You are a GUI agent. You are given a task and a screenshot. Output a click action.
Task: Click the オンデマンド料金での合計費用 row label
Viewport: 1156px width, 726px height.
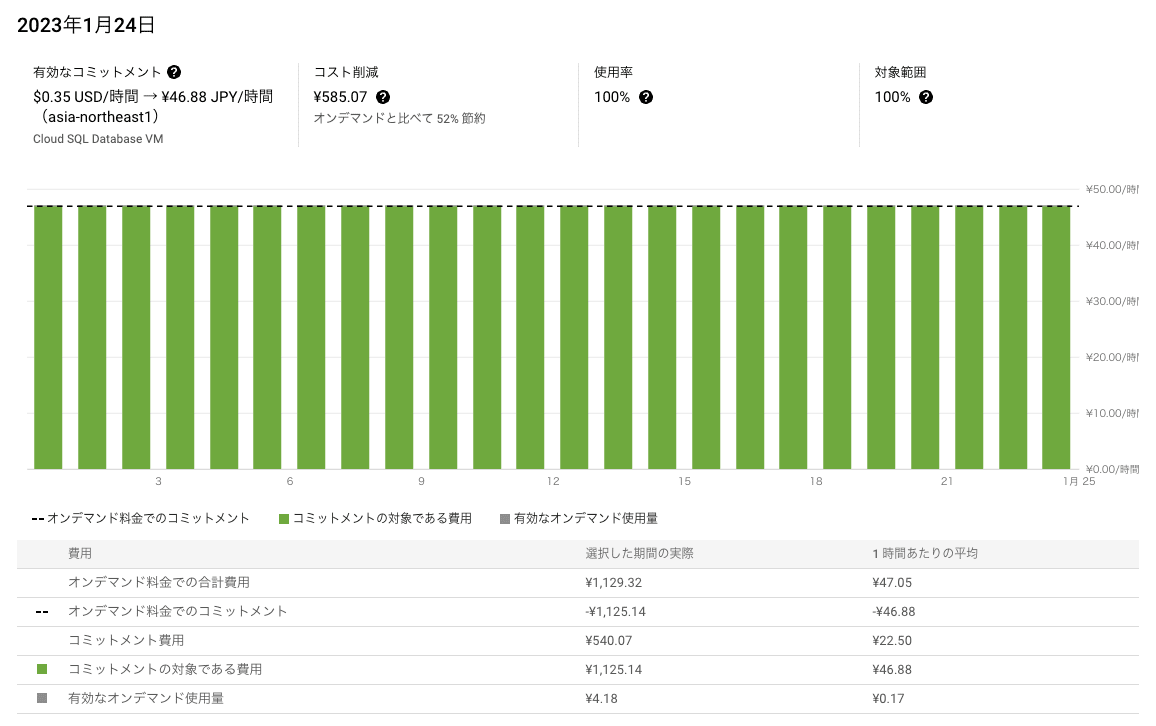click(159, 582)
